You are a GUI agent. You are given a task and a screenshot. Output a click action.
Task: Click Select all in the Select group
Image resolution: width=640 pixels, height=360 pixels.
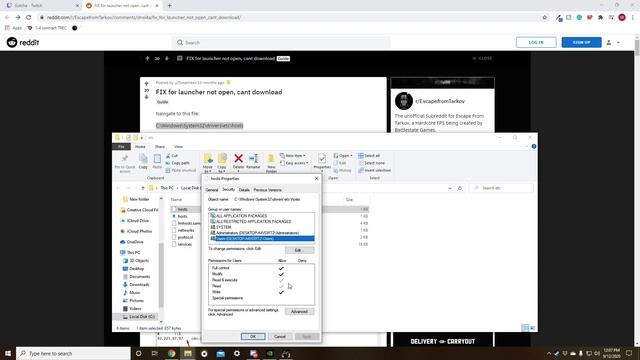[369, 156]
